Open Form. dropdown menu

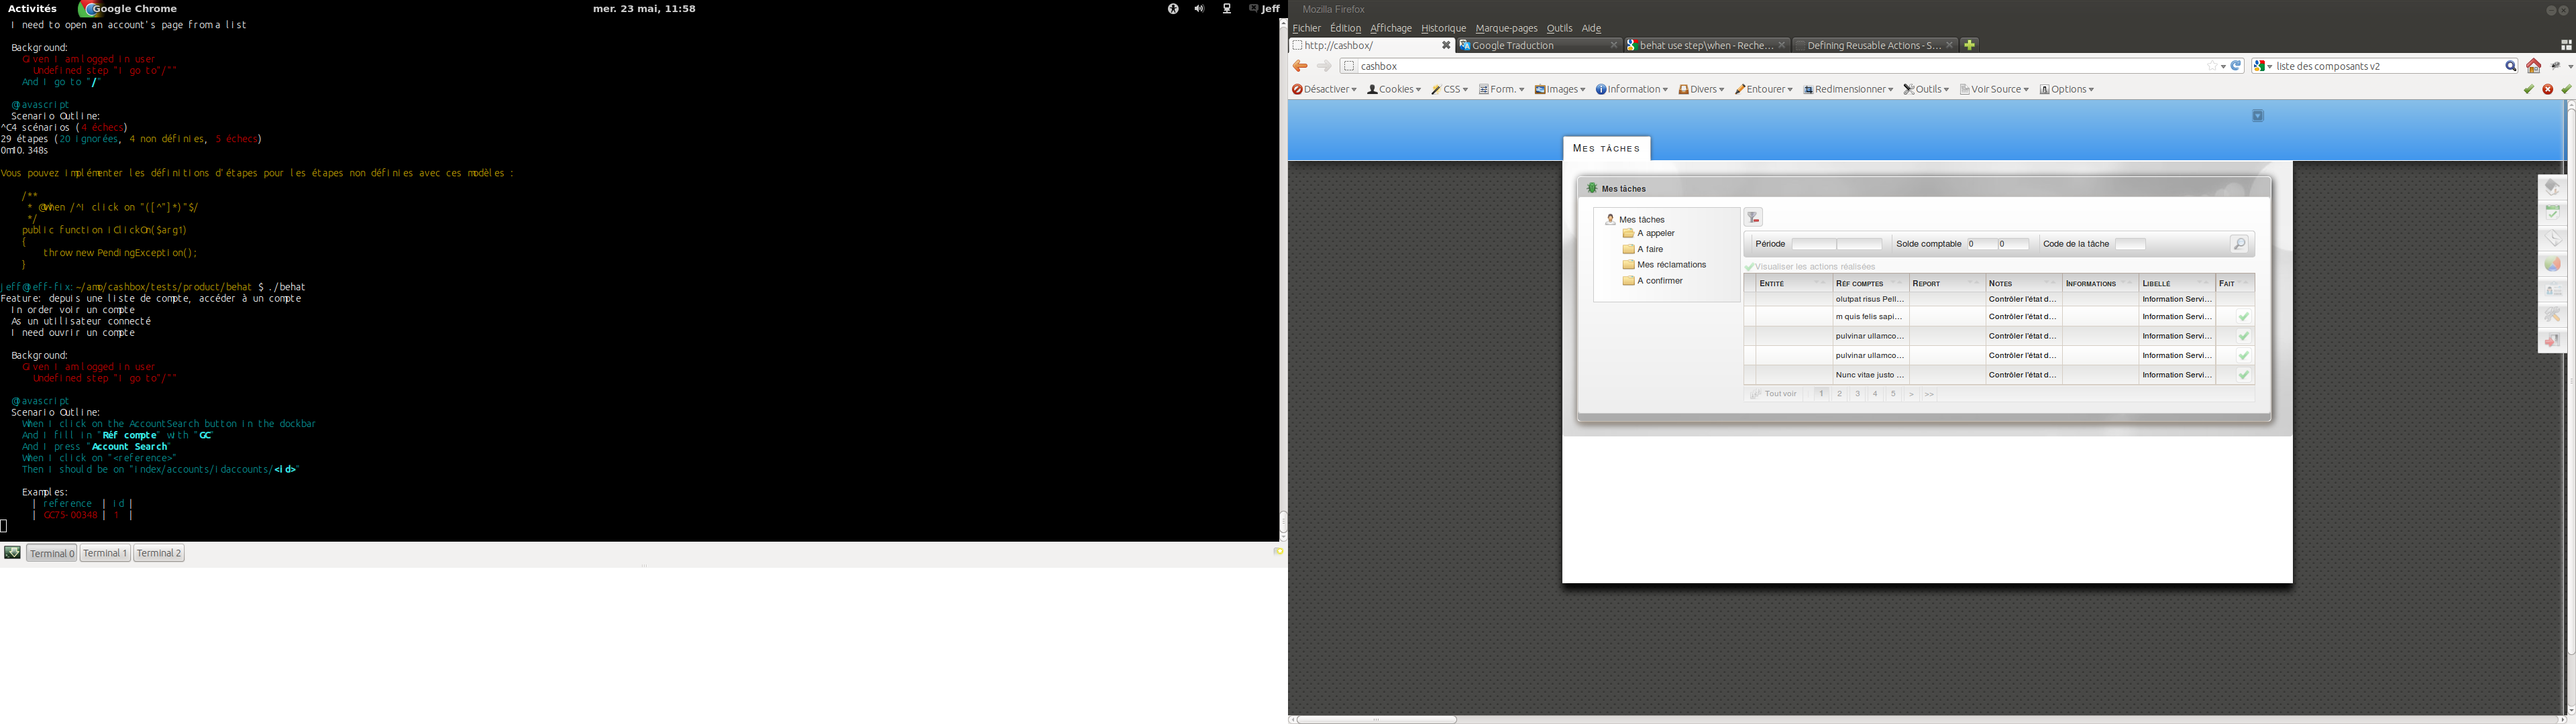tap(1501, 90)
